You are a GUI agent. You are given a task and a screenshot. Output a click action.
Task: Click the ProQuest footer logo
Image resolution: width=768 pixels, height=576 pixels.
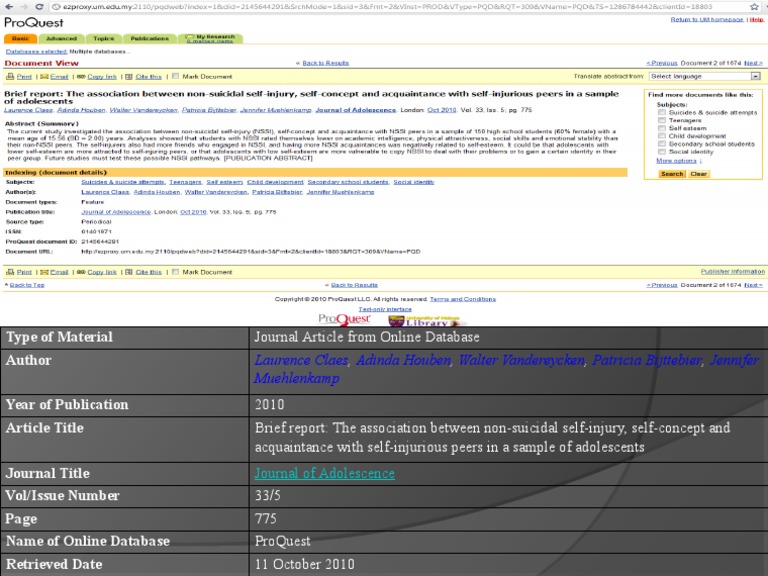(344, 319)
